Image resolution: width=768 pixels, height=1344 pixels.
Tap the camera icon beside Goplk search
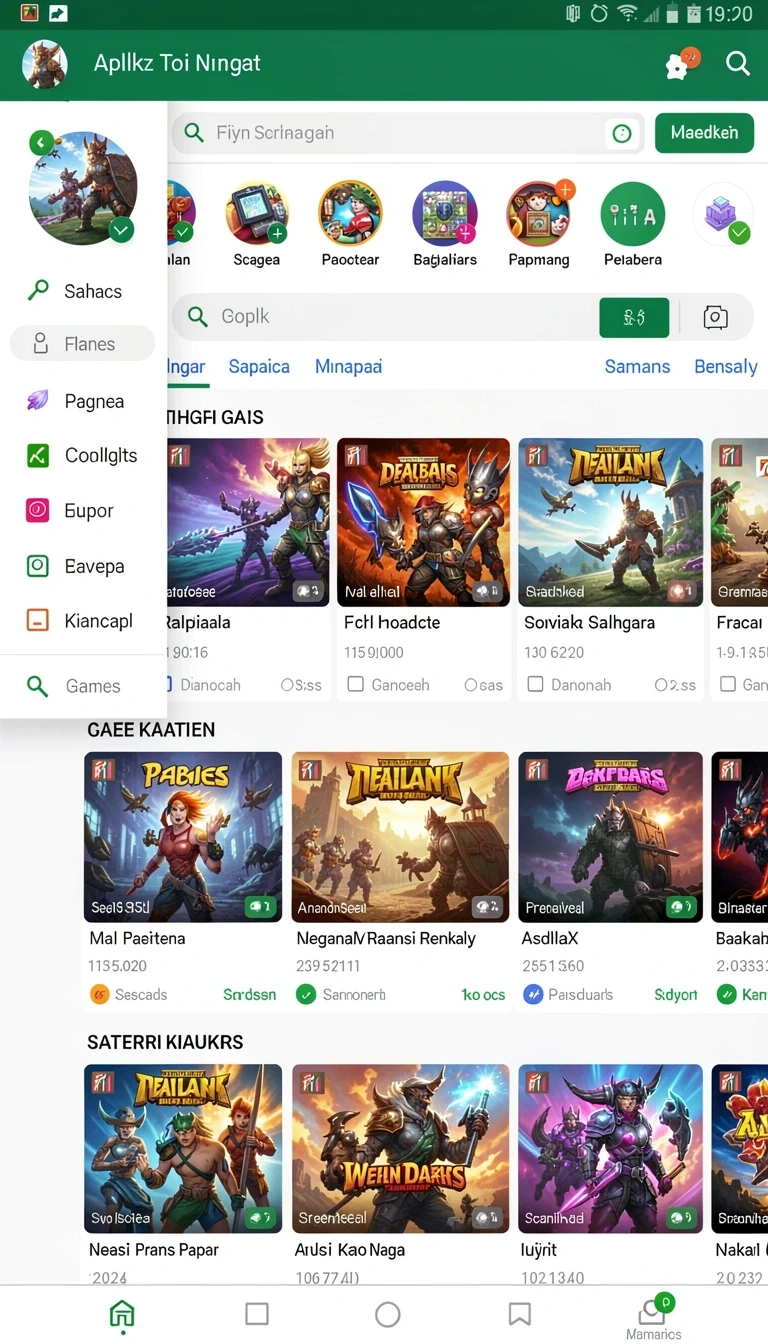point(715,318)
